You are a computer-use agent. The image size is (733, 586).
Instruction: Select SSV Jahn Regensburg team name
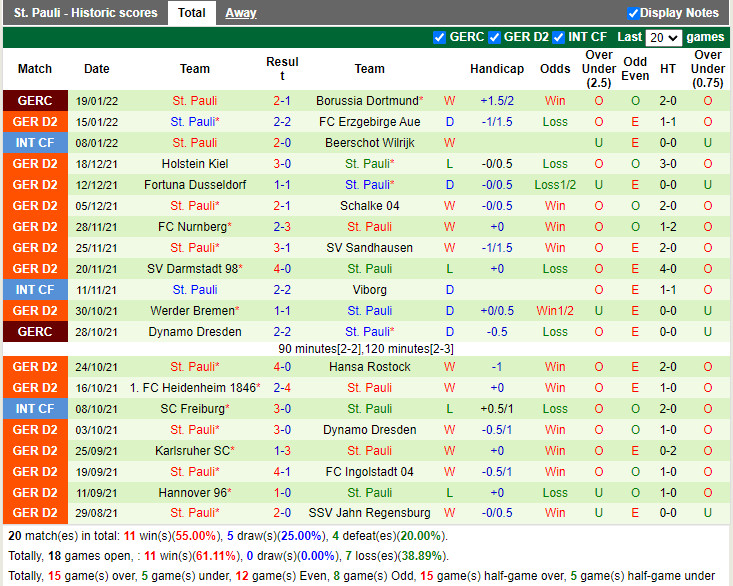(369, 513)
